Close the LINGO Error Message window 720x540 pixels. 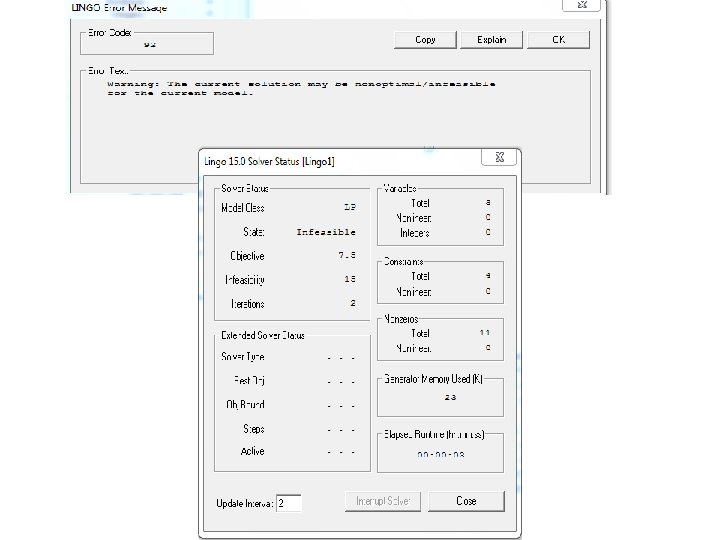(x=581, y=5)
